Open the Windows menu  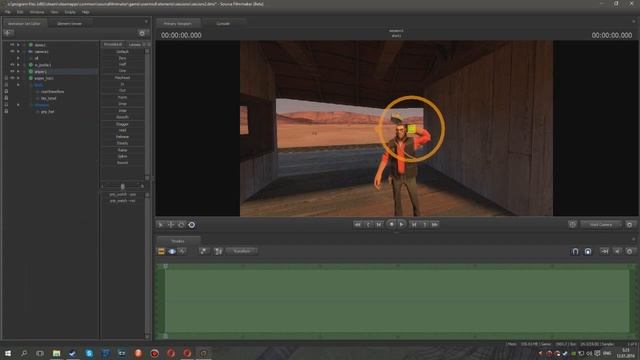click(37, 12)
